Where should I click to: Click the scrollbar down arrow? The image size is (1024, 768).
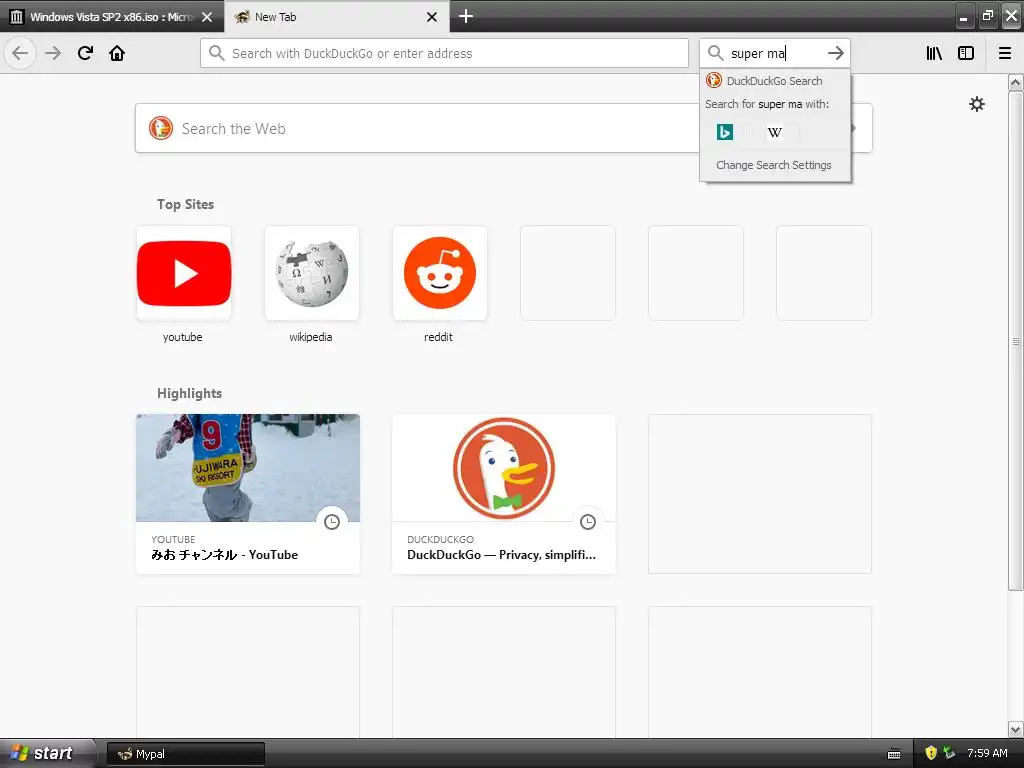[1015, 729]
